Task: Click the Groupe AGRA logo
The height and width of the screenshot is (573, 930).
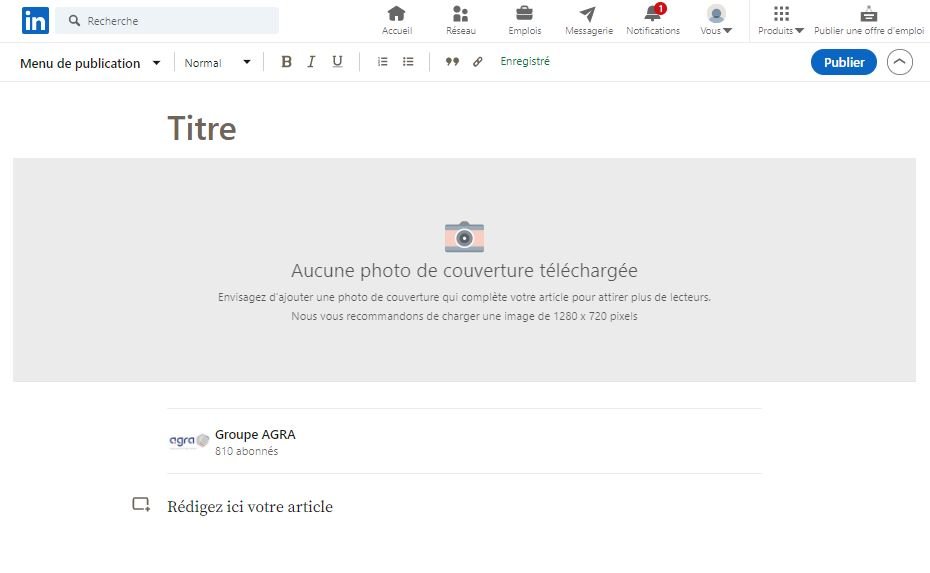Action: point(189,441)
